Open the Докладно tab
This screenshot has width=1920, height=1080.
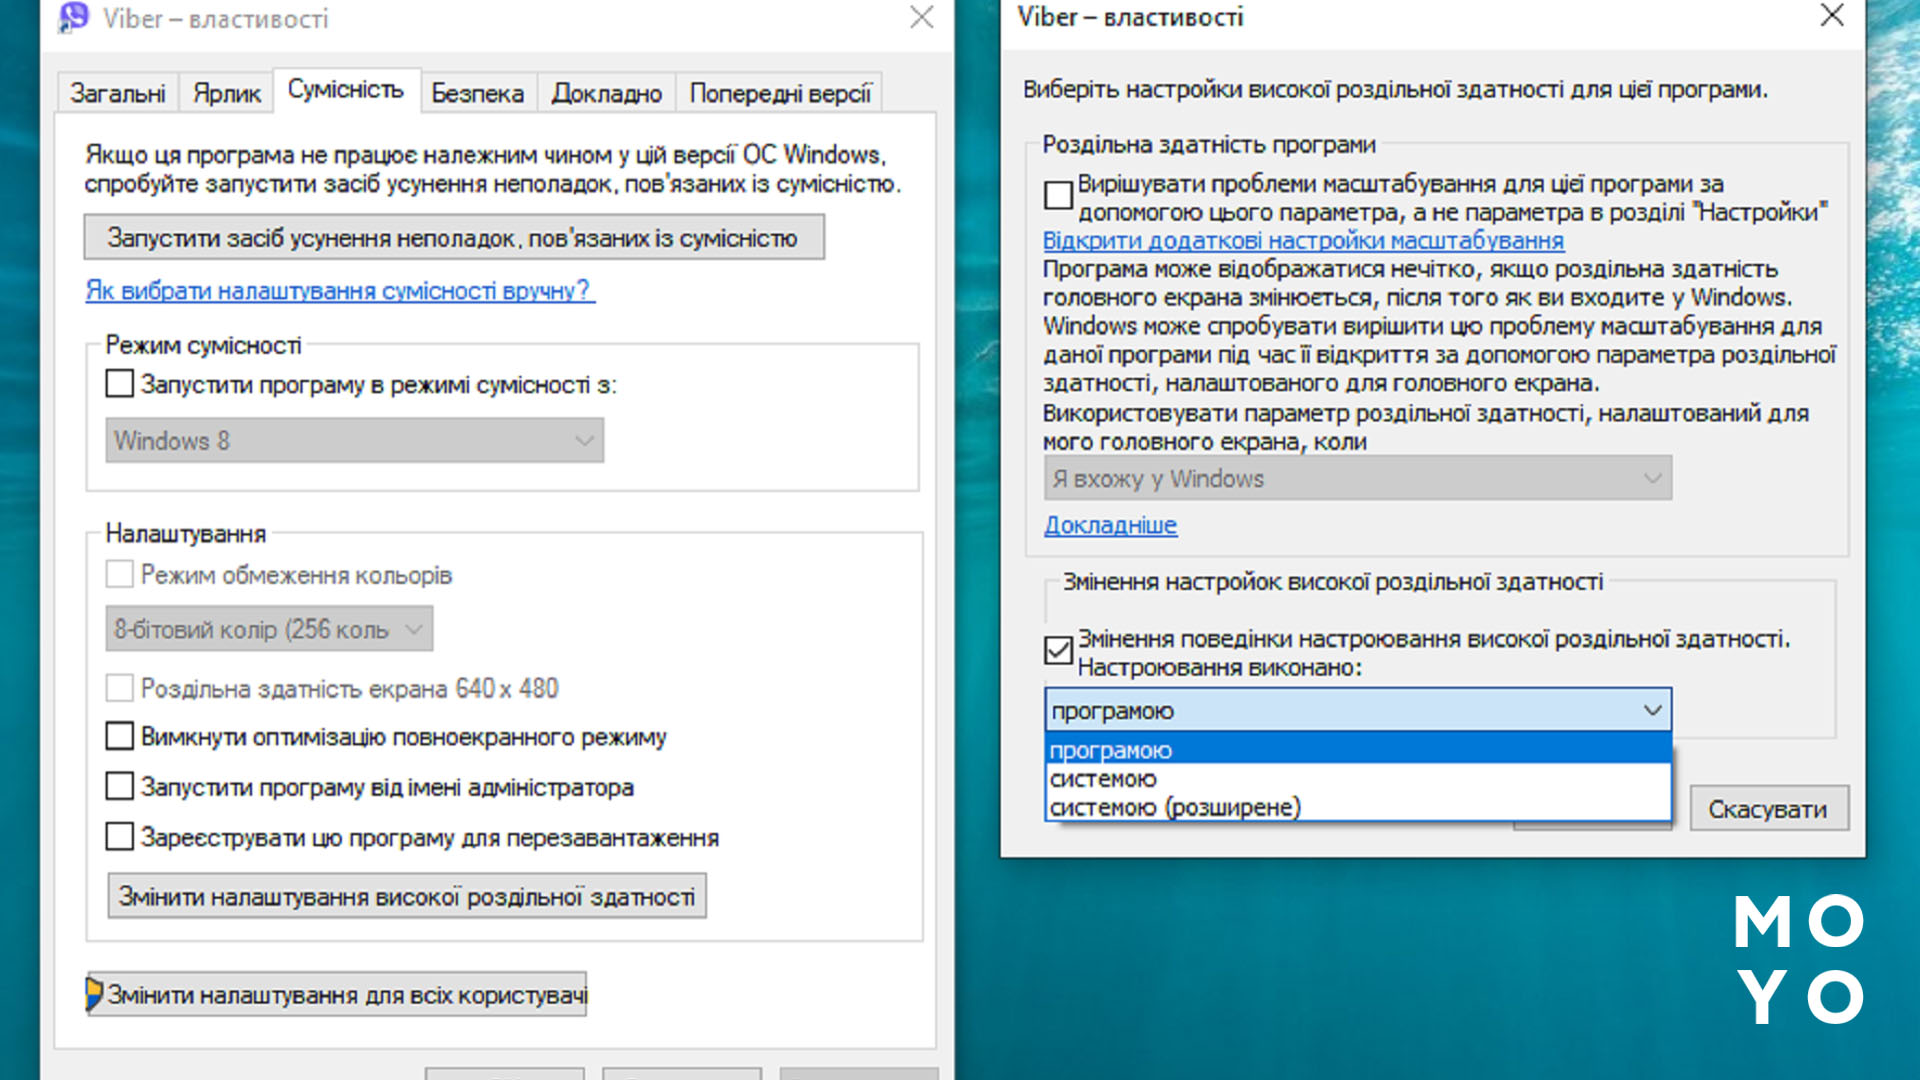[606, 93]
